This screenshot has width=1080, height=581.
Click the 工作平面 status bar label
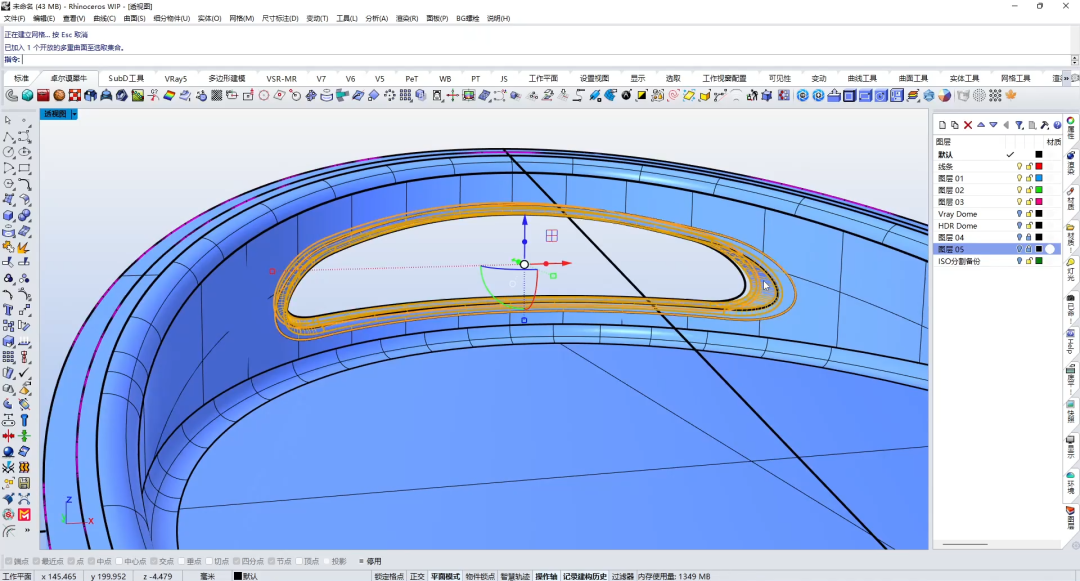[x=17, y=576]
